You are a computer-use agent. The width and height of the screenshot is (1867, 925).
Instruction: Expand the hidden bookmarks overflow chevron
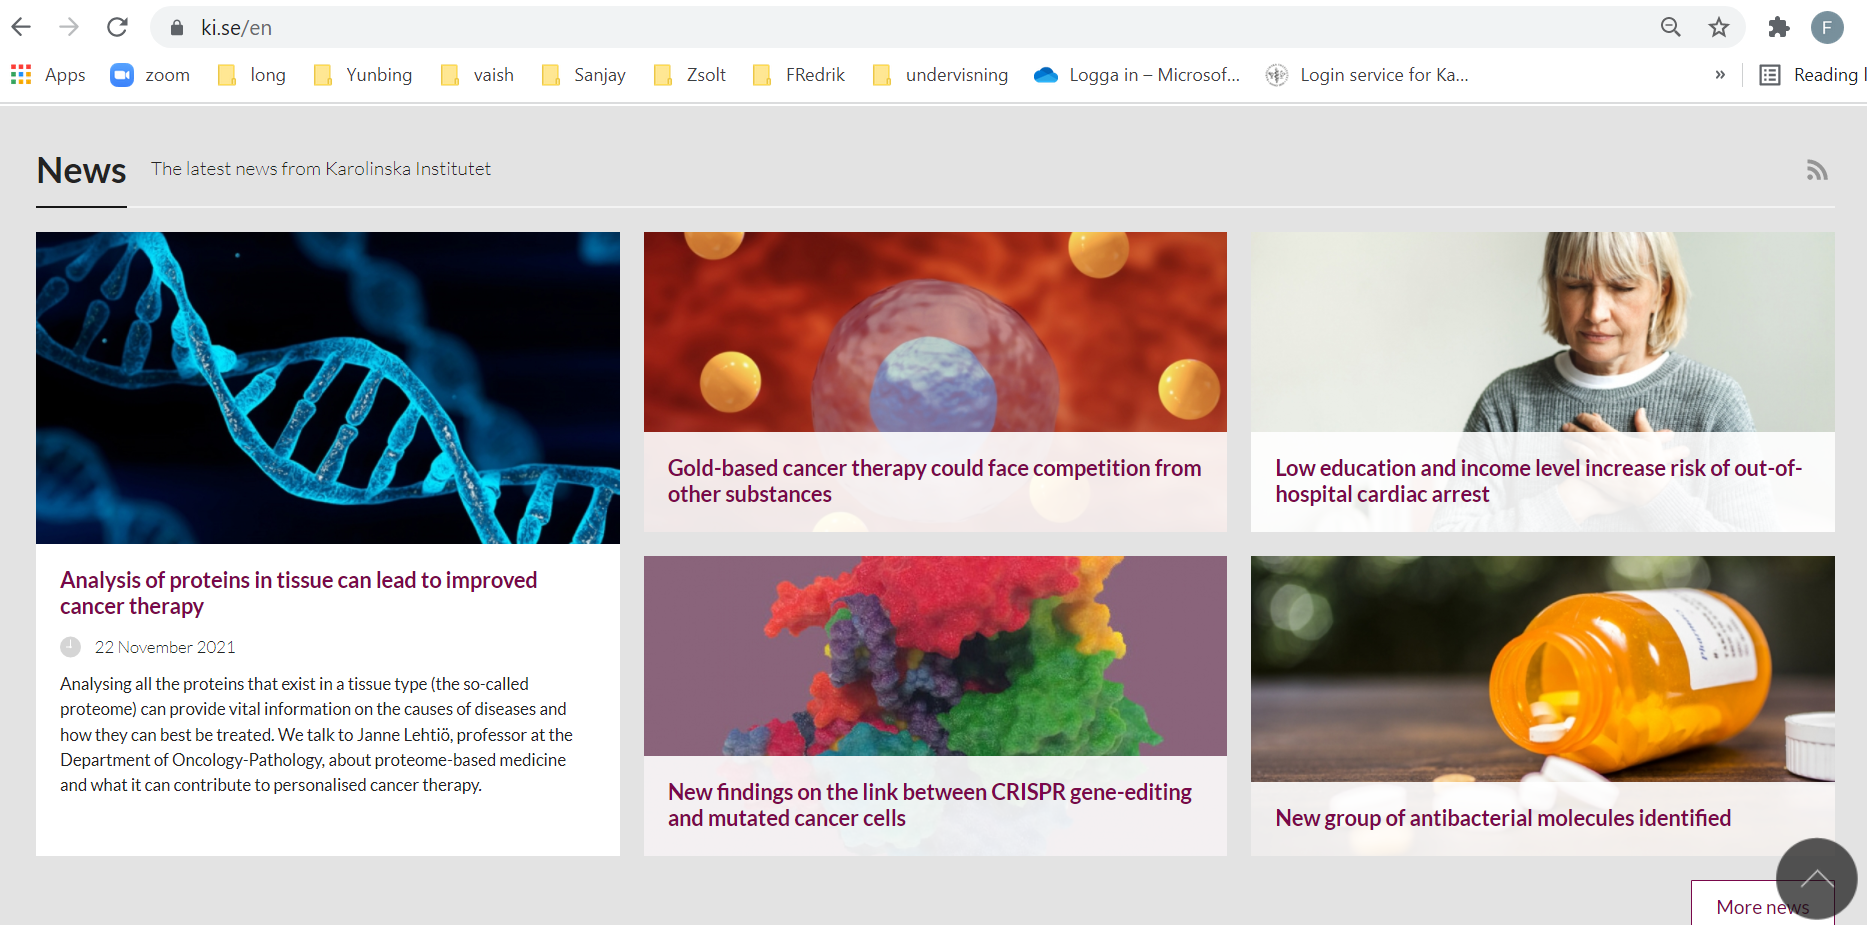pos(1720,75)
